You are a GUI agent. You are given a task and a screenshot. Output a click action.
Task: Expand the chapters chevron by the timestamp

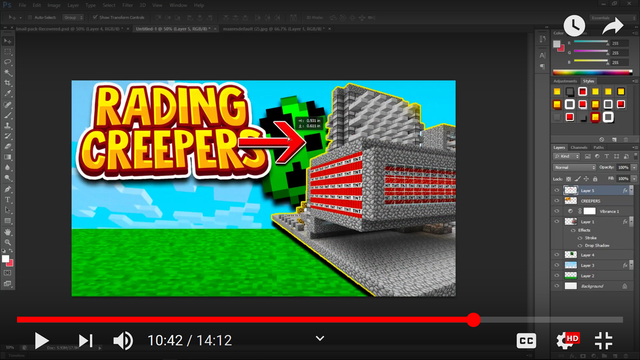(x=320, y=338)
